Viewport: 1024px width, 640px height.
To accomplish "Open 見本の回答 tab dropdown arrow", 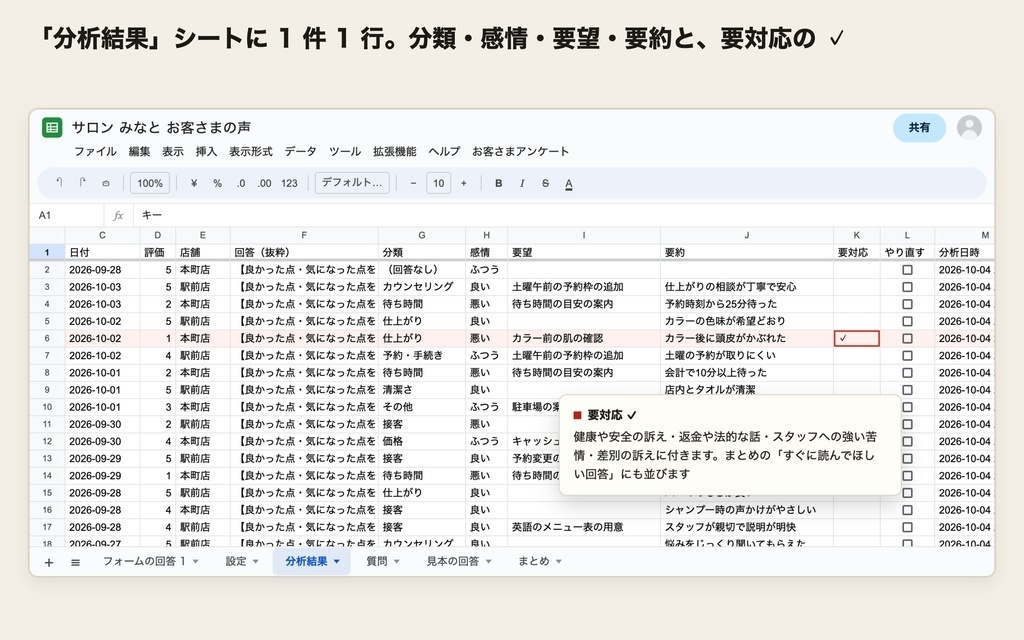I will 488,562.
